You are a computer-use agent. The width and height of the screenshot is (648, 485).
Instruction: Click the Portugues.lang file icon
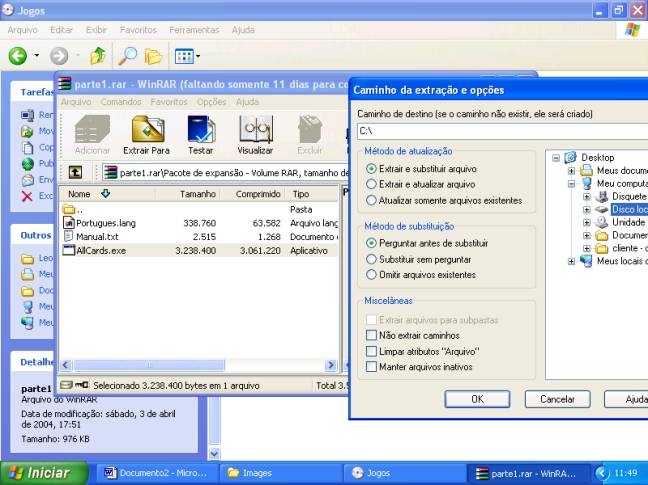tap(69, 223)
